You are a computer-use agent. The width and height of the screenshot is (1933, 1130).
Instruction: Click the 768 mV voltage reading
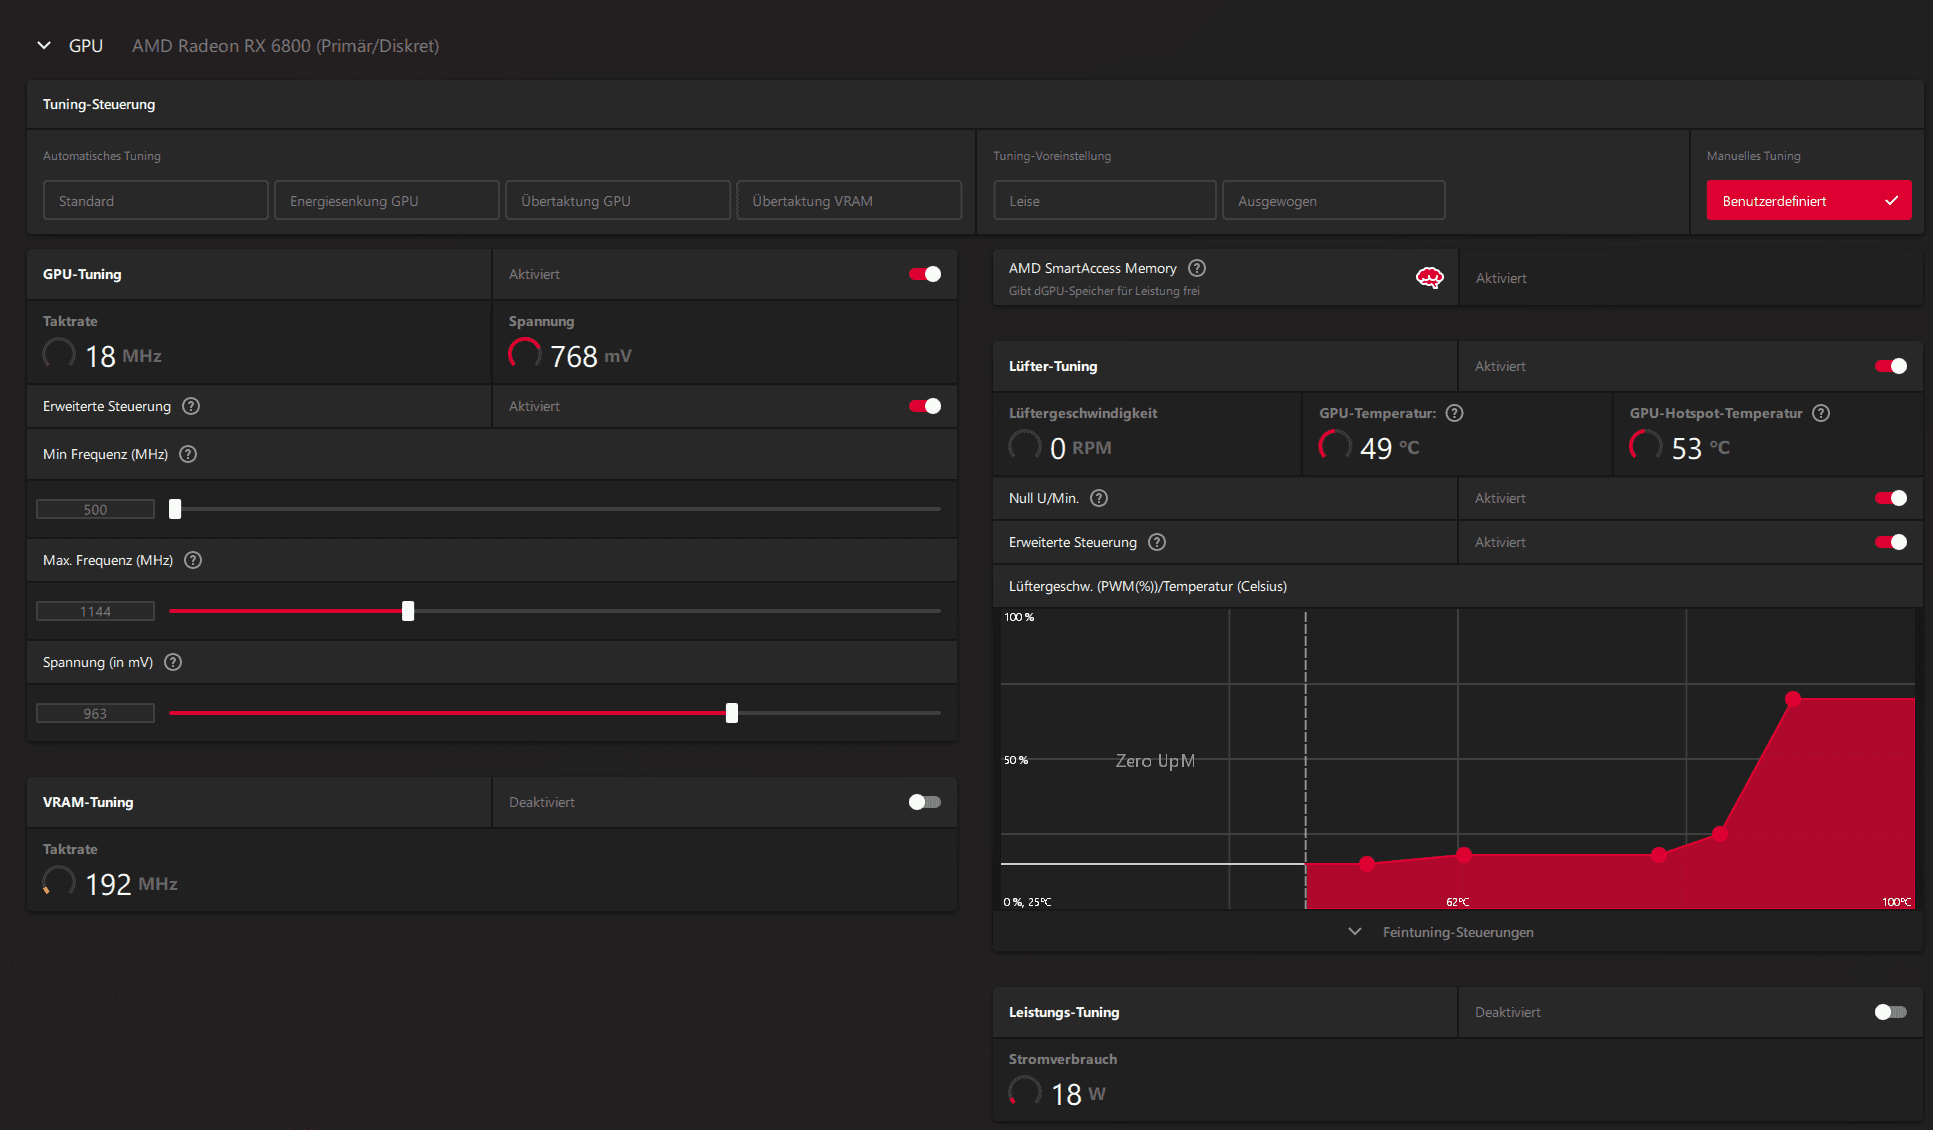591,356
